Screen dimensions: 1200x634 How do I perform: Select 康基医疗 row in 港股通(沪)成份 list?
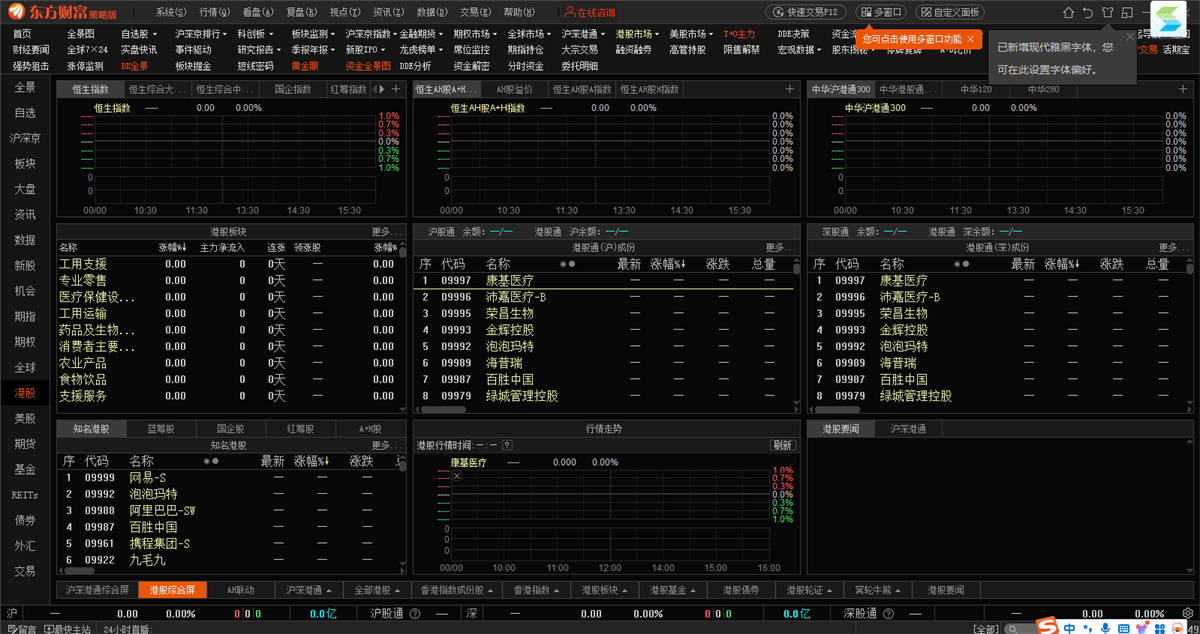603,281
